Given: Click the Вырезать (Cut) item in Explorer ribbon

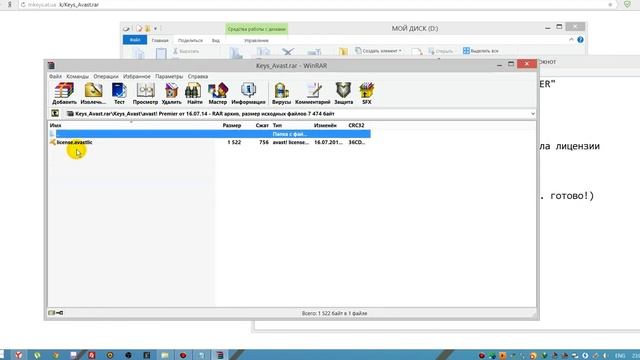Looking at the screenshot, I should pos(186,51).
